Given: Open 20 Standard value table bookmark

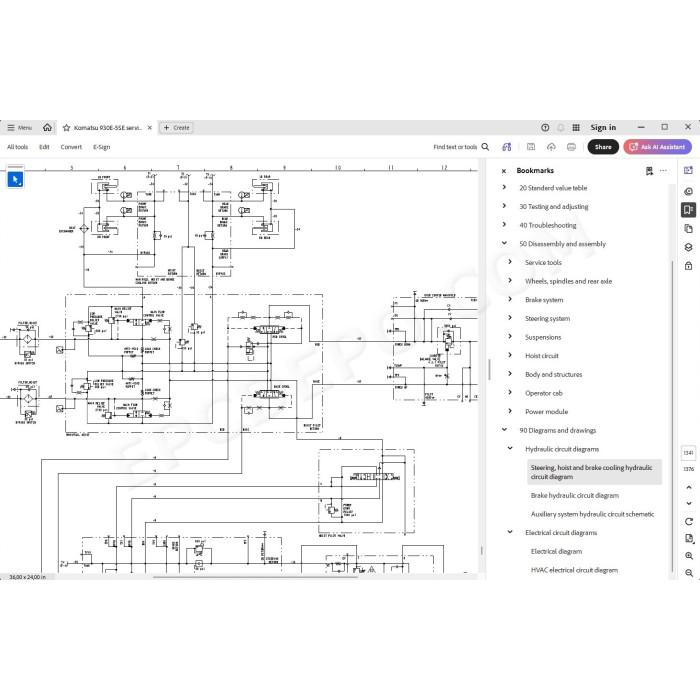Looking at the screenshot, I should pyautogui.click(x=553, y=188).
